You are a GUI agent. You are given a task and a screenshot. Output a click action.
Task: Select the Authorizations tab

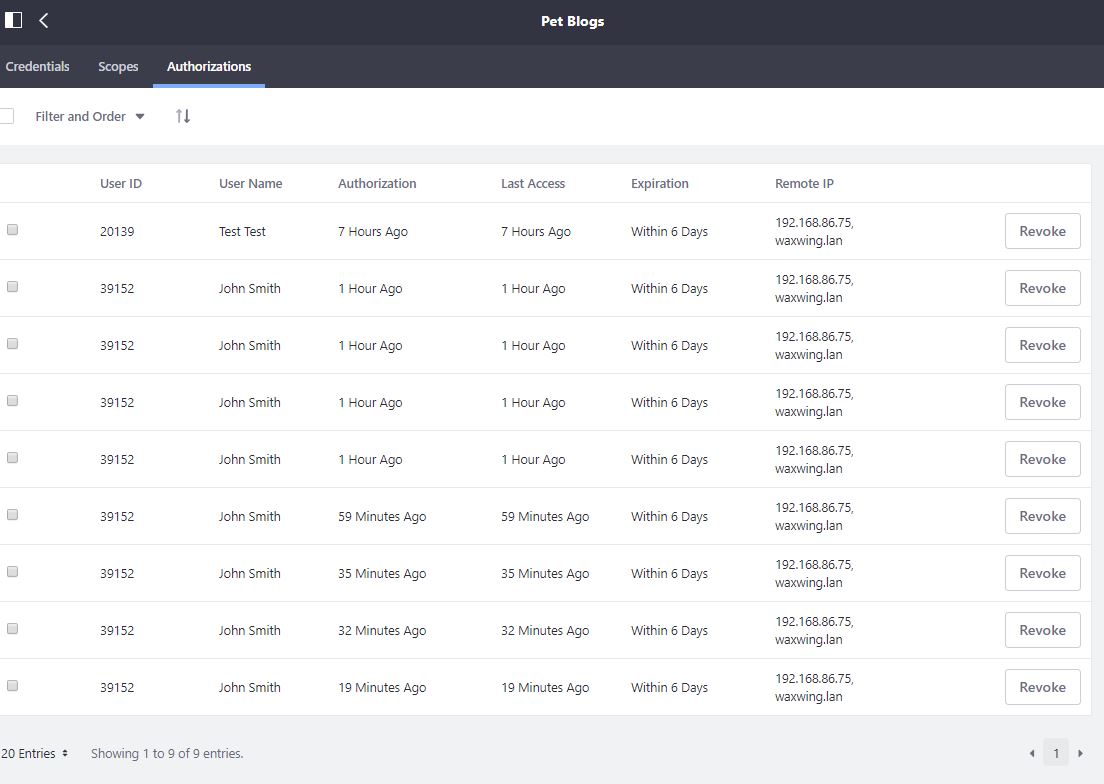click(x=209, y=66)
